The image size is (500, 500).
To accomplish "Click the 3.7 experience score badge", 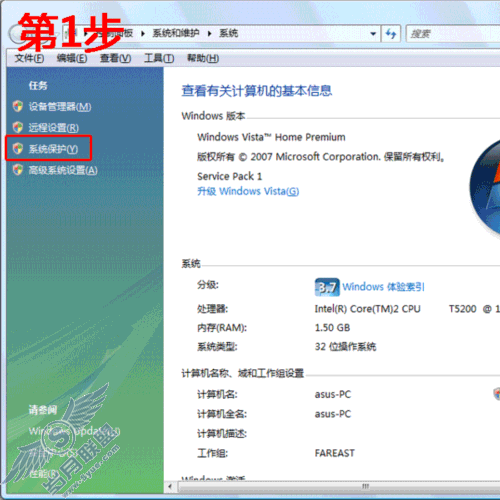I will (x=327, y=287).
